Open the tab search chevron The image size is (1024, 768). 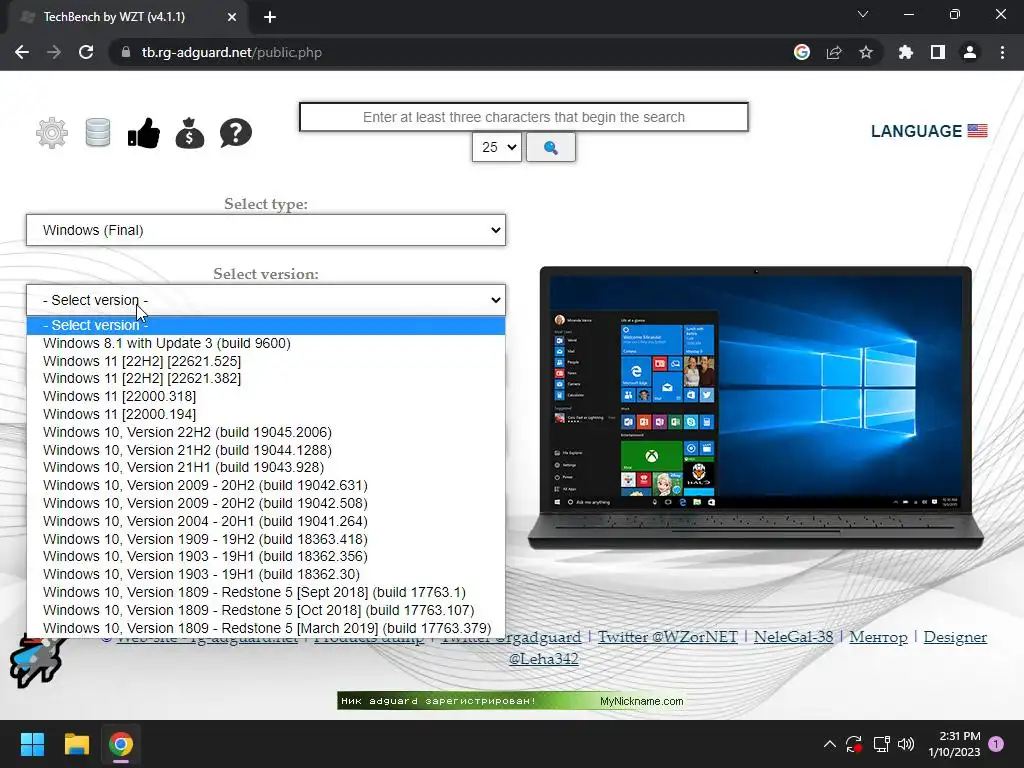[863, 14]
